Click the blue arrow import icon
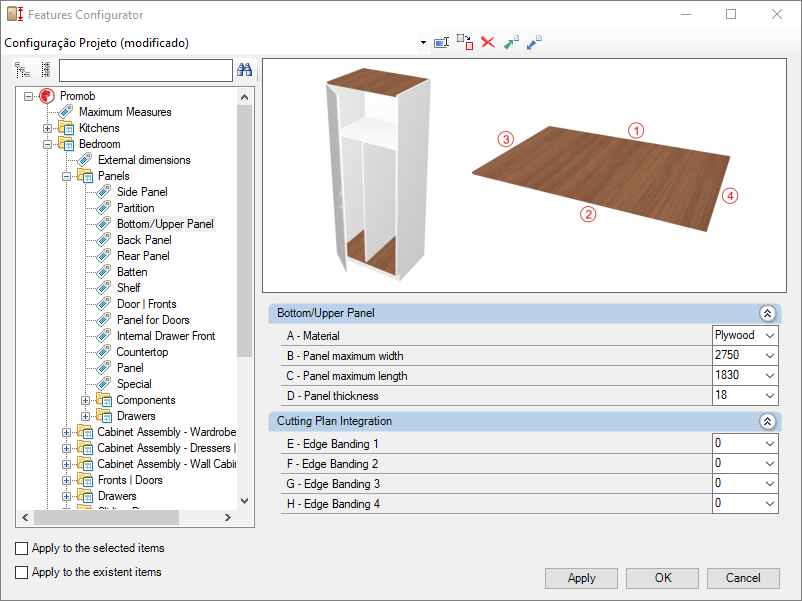 [x=534, y=42]
